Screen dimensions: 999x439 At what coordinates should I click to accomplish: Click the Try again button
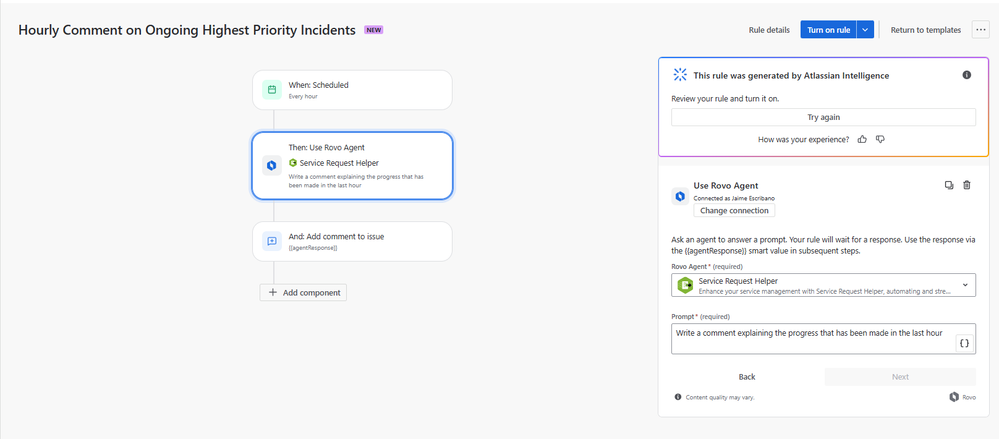(823, 117)
